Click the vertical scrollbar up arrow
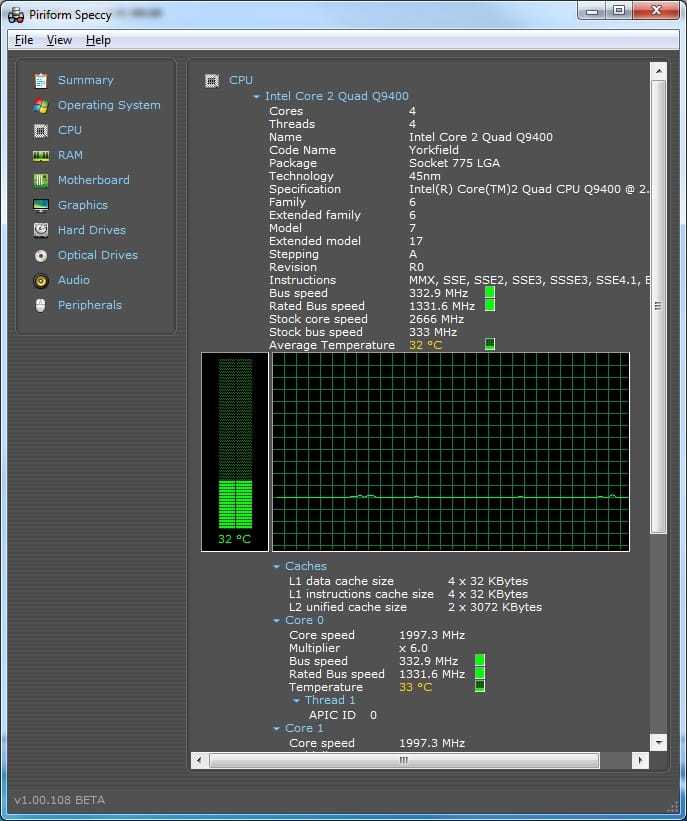Image resolution: width=687 pixels, height=821 pixels. (x=659, y=71)
